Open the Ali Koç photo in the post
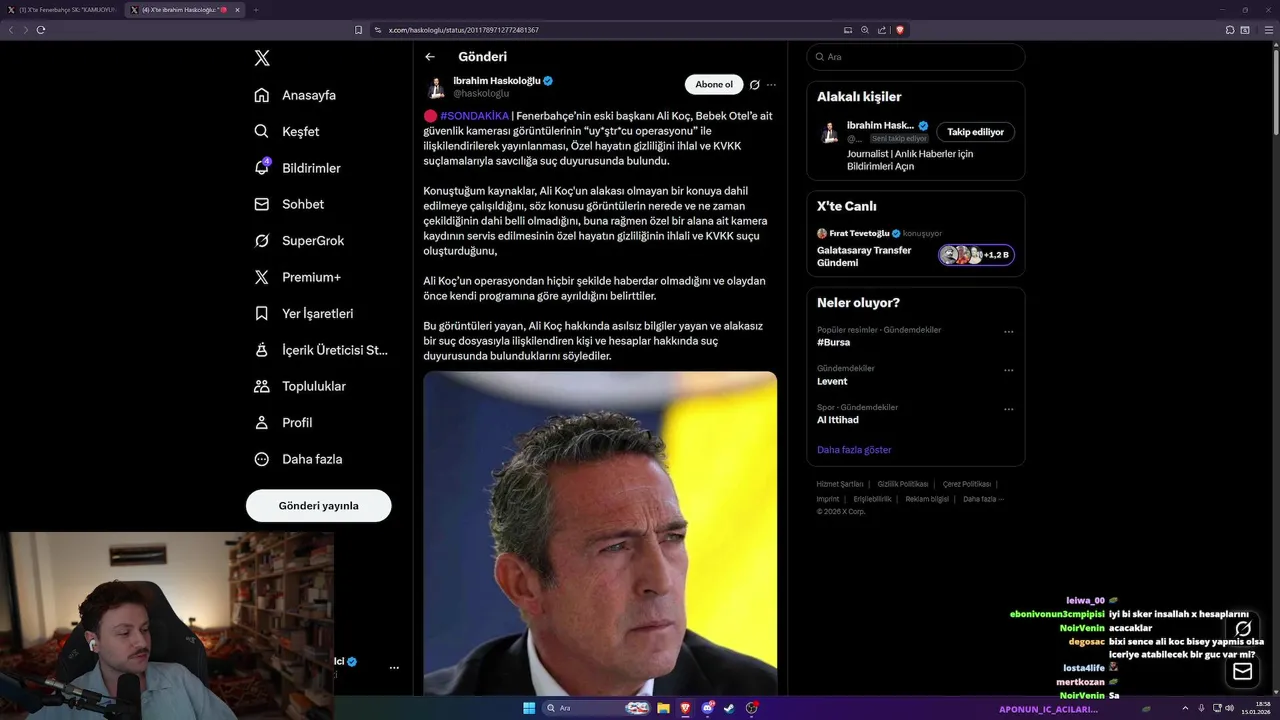1280x720 pixels. [600, 533]
